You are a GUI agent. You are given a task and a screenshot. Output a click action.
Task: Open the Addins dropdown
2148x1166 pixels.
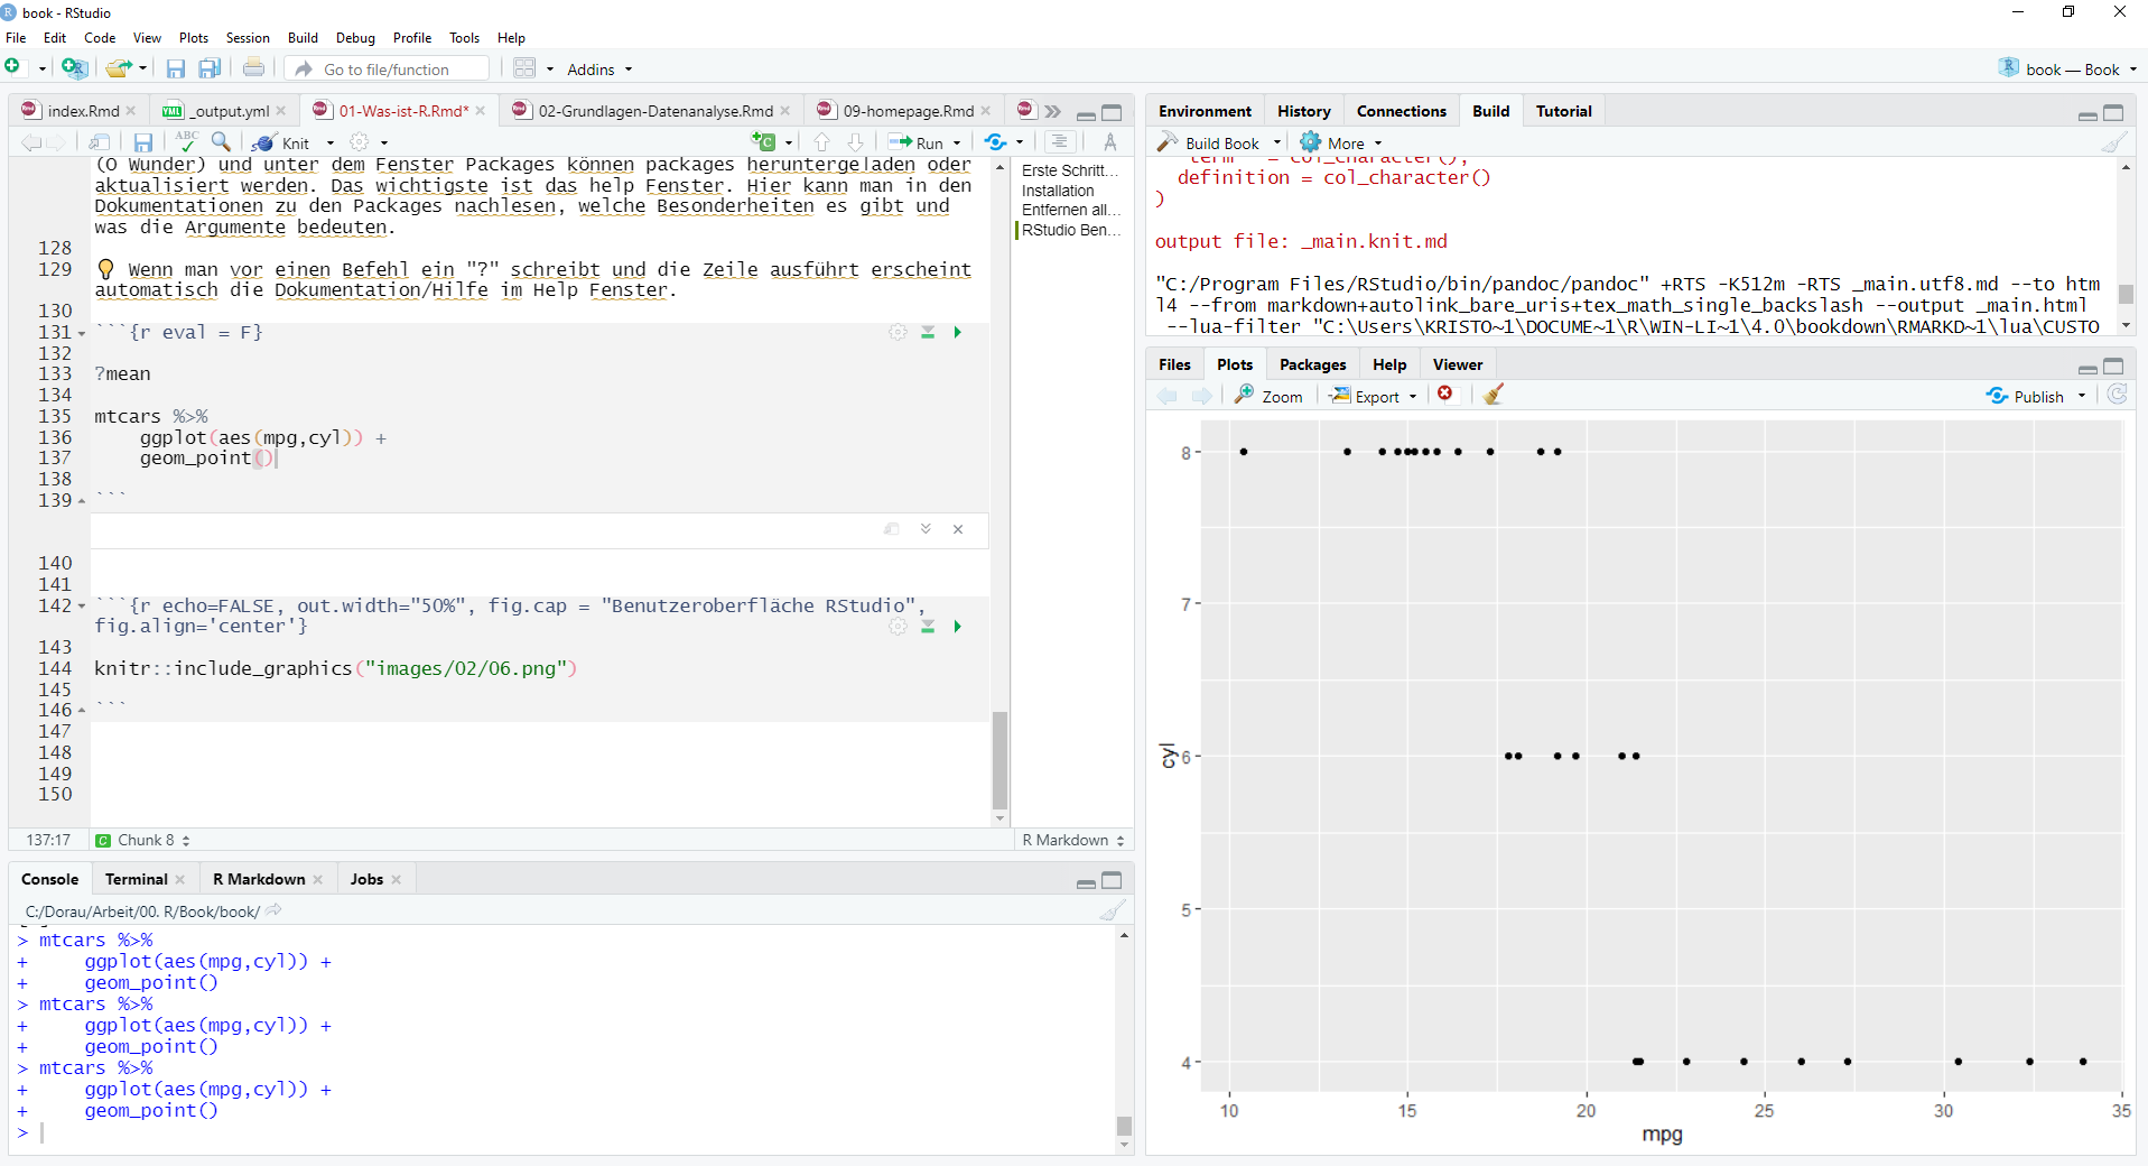[x=599, y=69]
